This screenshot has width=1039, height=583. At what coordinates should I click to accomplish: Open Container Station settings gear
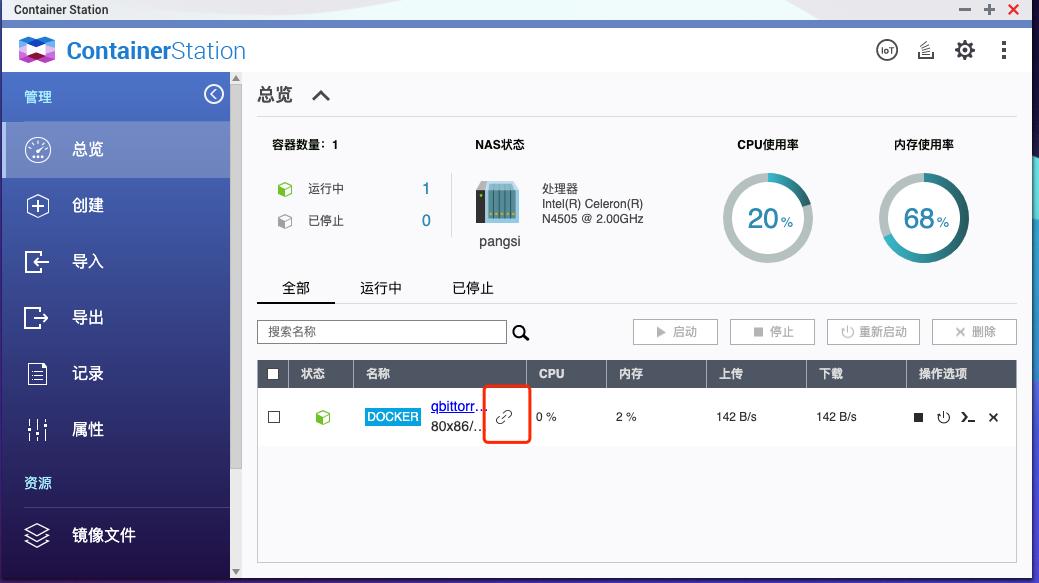coord(964,49)
